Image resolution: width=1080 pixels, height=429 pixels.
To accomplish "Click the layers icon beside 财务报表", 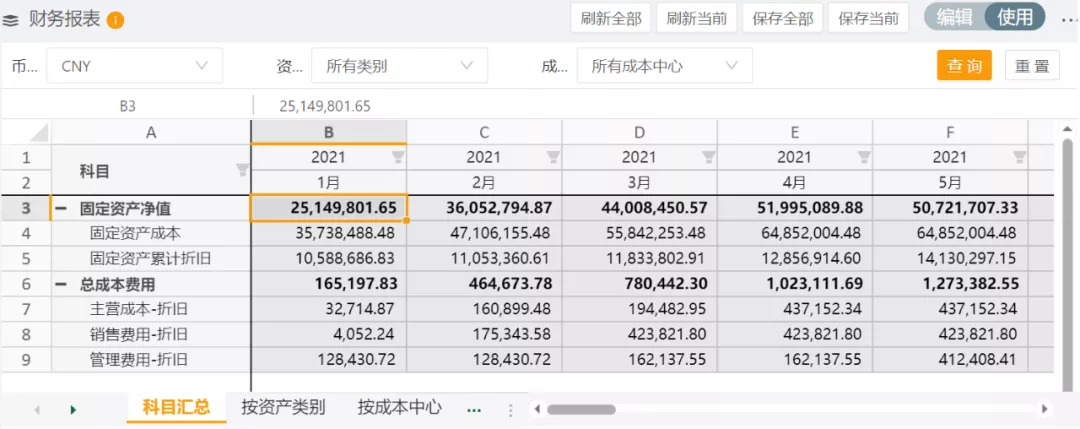I will coord(11,19).
